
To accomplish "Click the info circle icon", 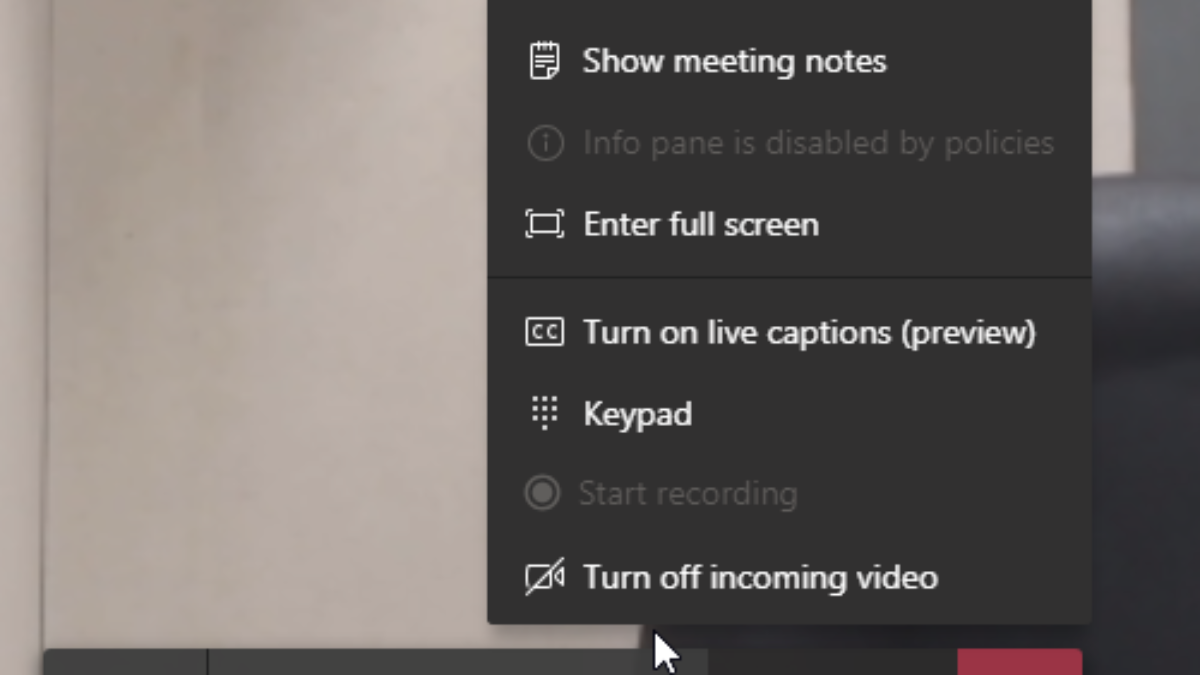I will point(544,143).
